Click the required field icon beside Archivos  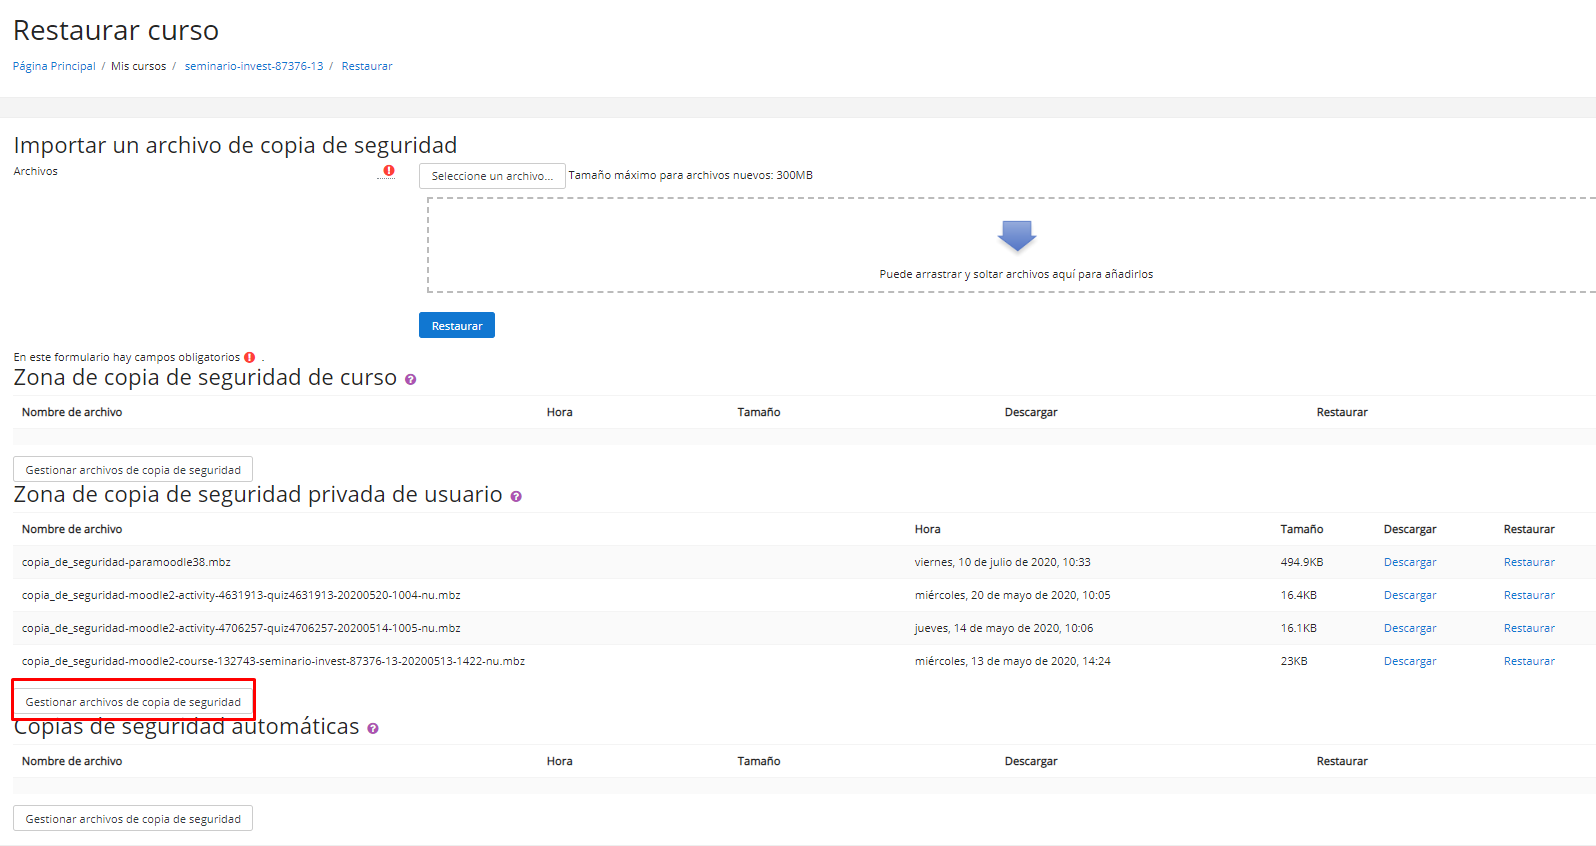tap(389, 171)
